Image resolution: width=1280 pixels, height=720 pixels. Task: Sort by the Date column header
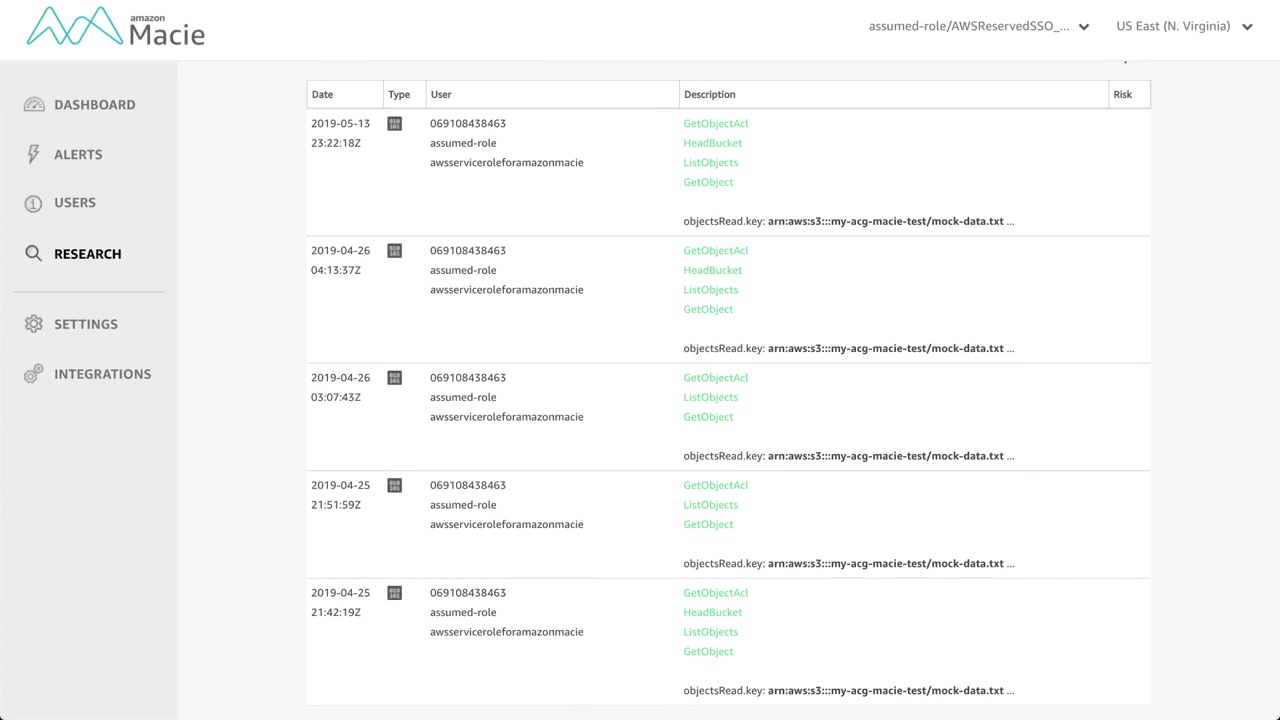[x=322, y=95]
